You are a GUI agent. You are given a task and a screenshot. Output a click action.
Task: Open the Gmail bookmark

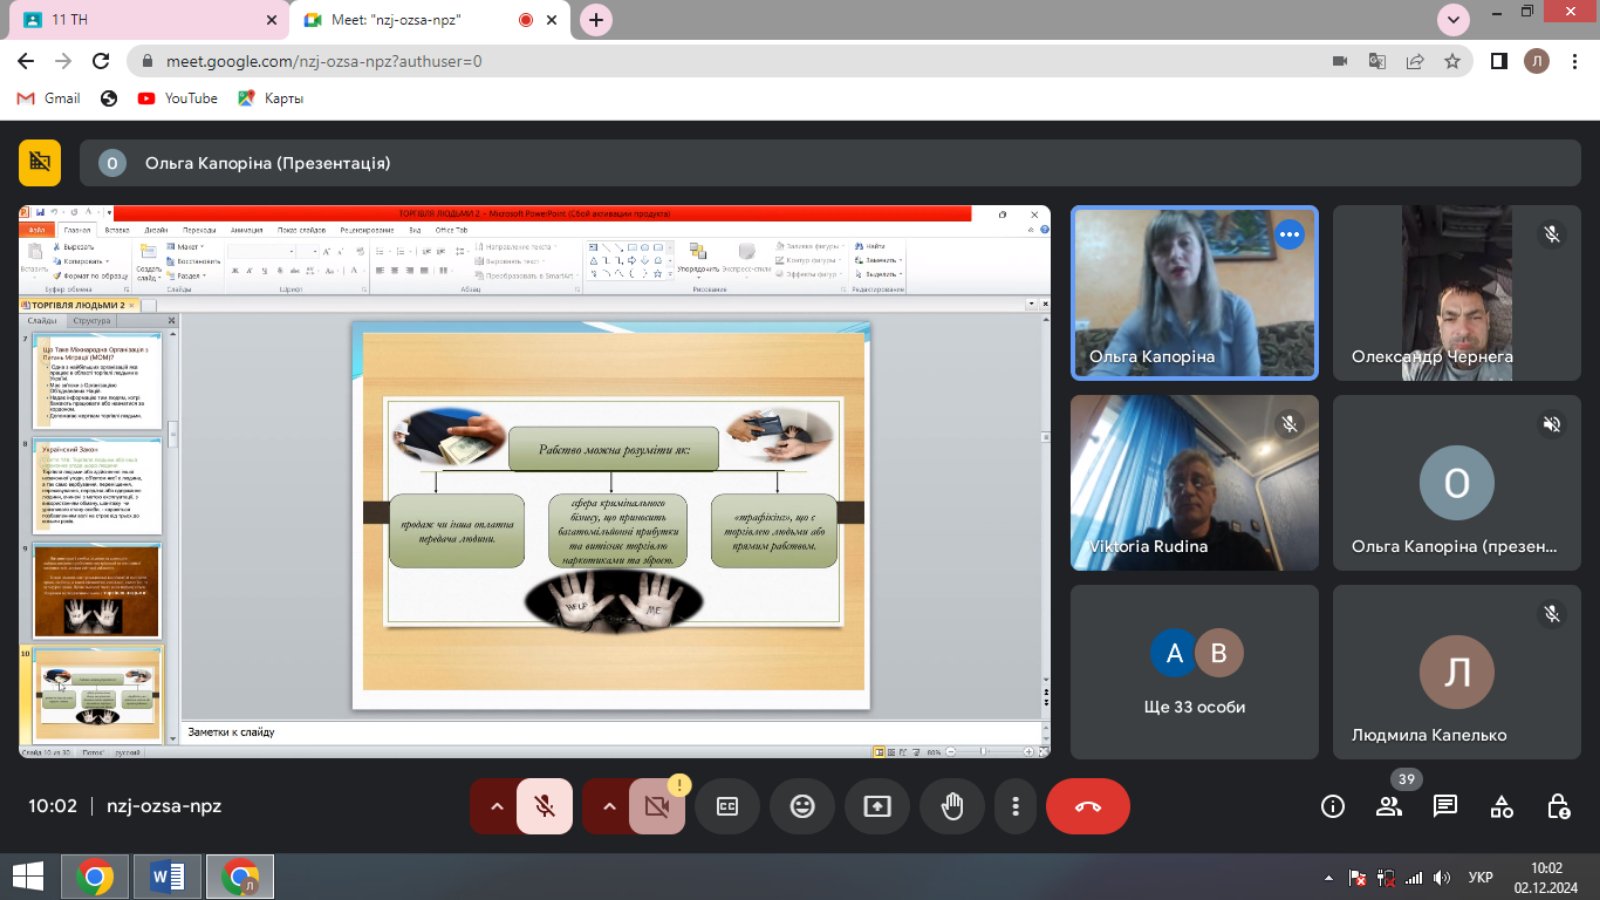click(x=49, y=98)
